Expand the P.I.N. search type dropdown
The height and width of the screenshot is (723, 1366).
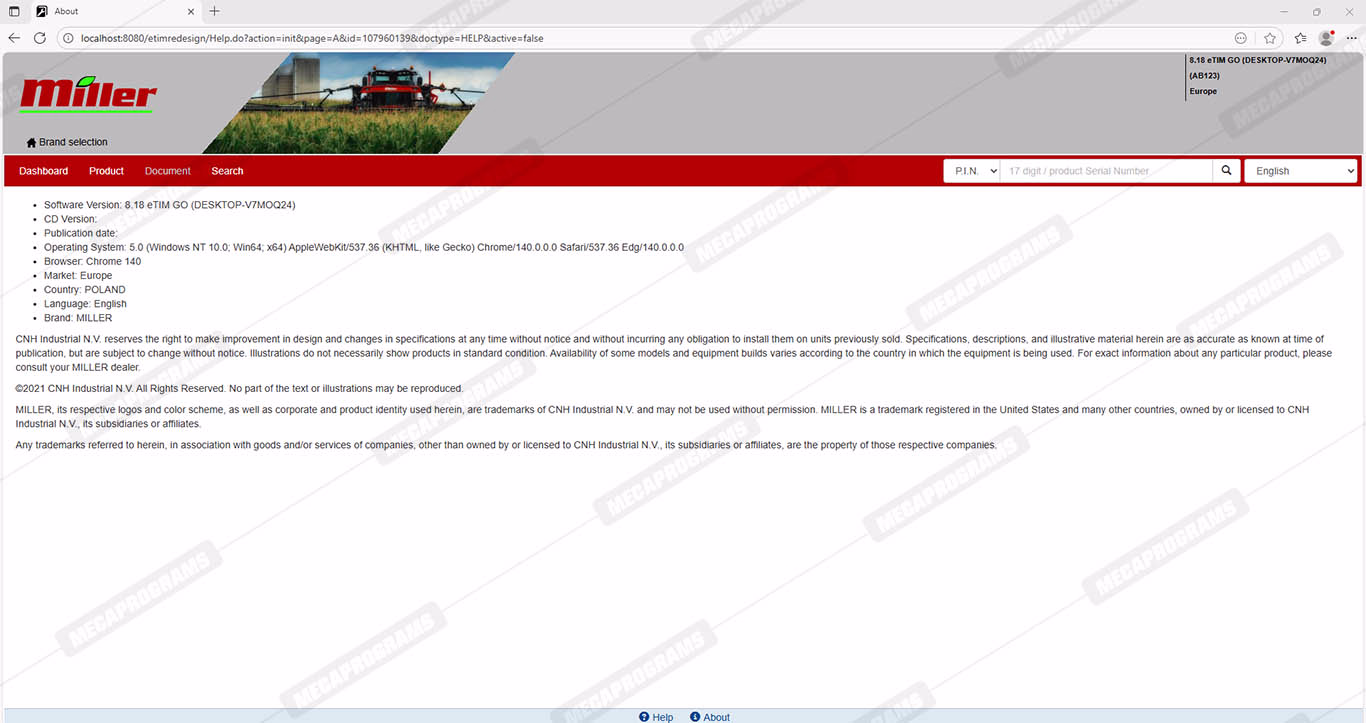[x=971, y=171]
